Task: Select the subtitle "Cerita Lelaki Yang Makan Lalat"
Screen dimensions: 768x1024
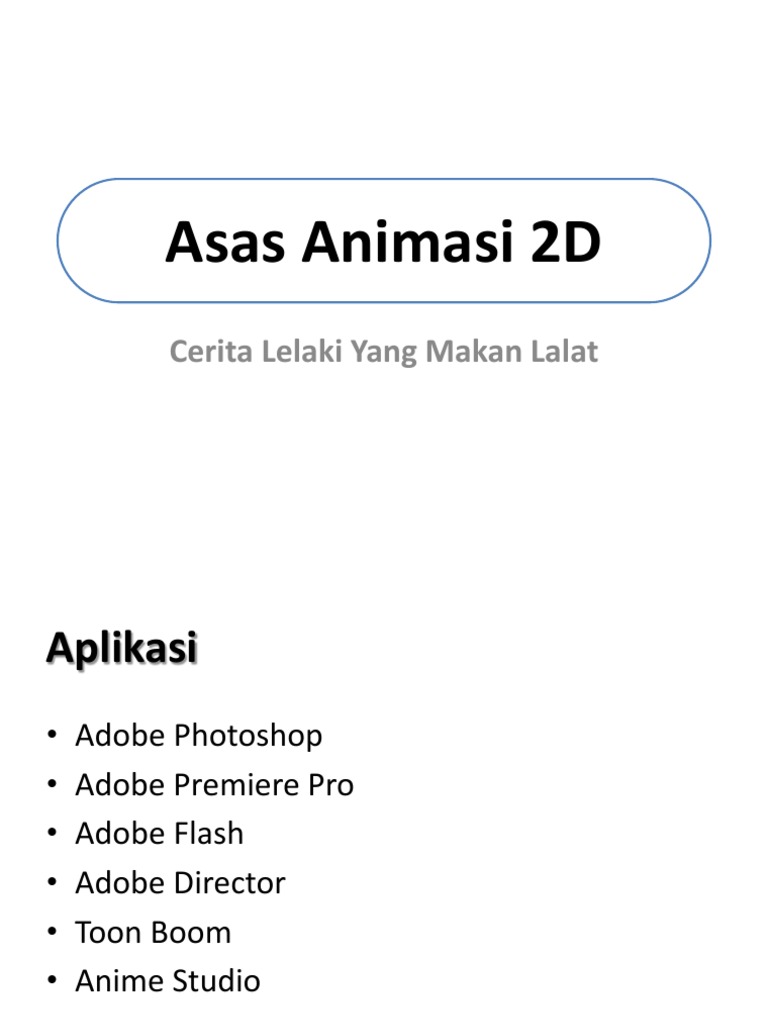Action: click(x=383, y=352)
